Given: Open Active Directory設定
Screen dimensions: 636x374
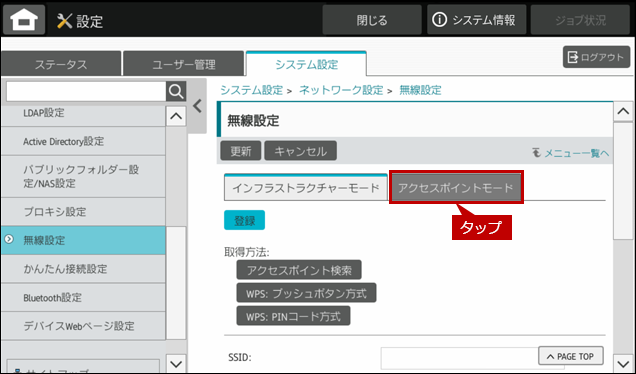Looking at the screenshot, I should coord(83,141).
